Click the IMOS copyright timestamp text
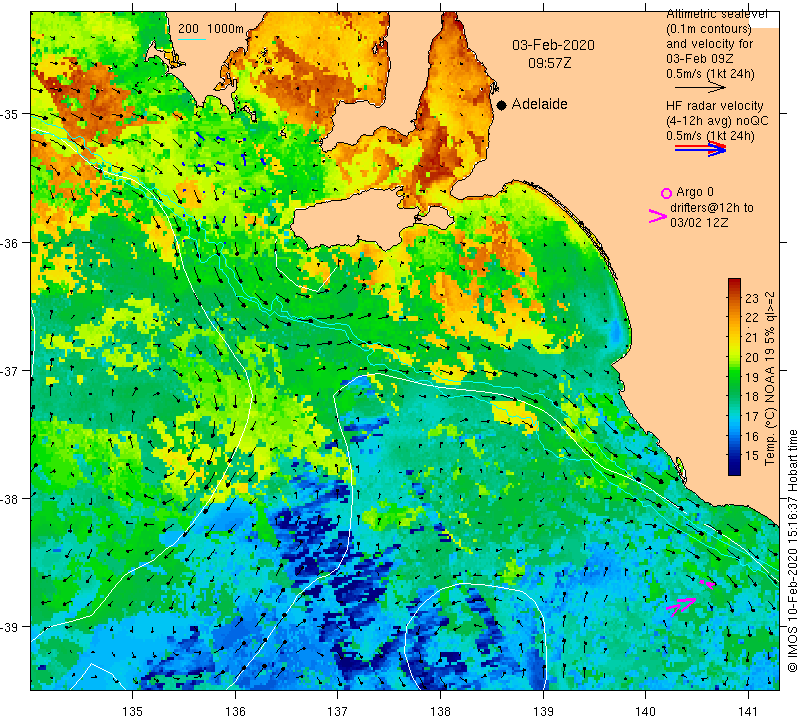Image resolution: width=800 pixels, height=720 pixels. 792,551
